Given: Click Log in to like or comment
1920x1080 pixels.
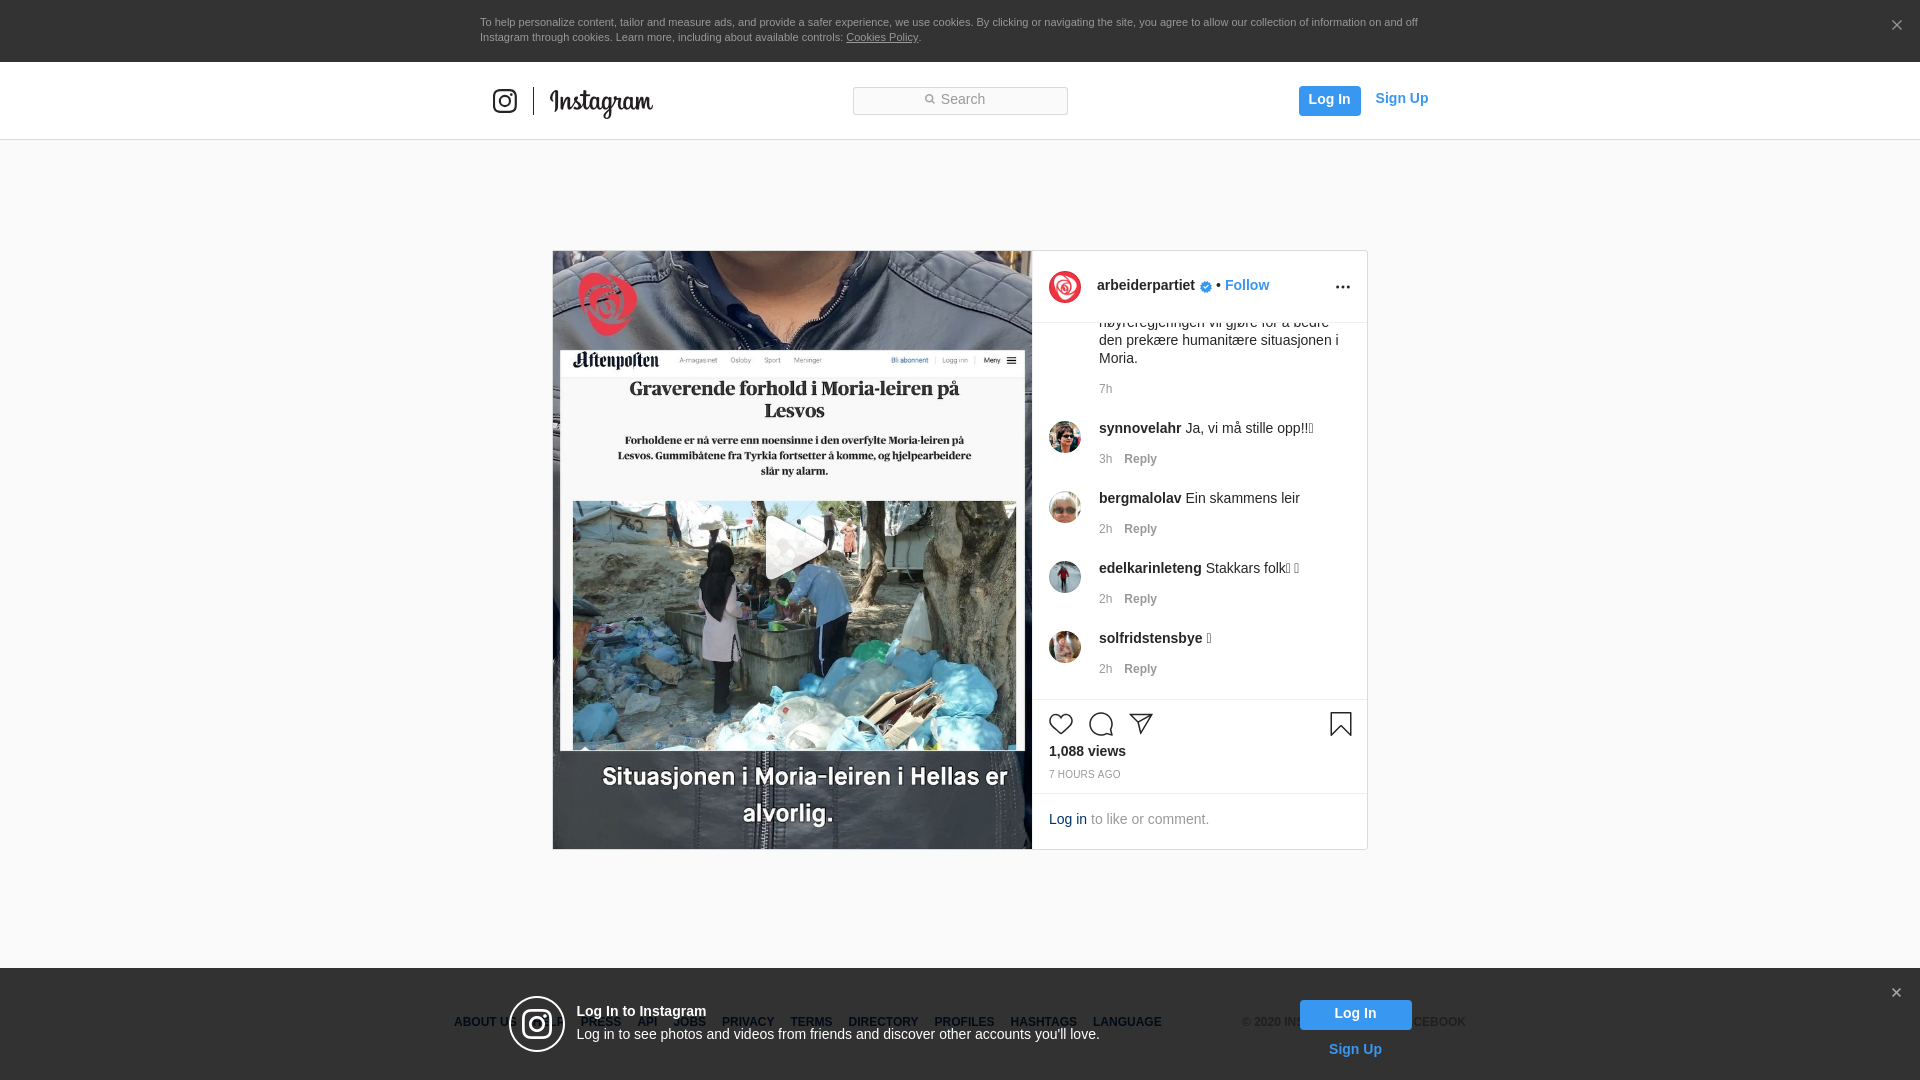Looking at the screenshot, I should click(x=1068, y=819).
